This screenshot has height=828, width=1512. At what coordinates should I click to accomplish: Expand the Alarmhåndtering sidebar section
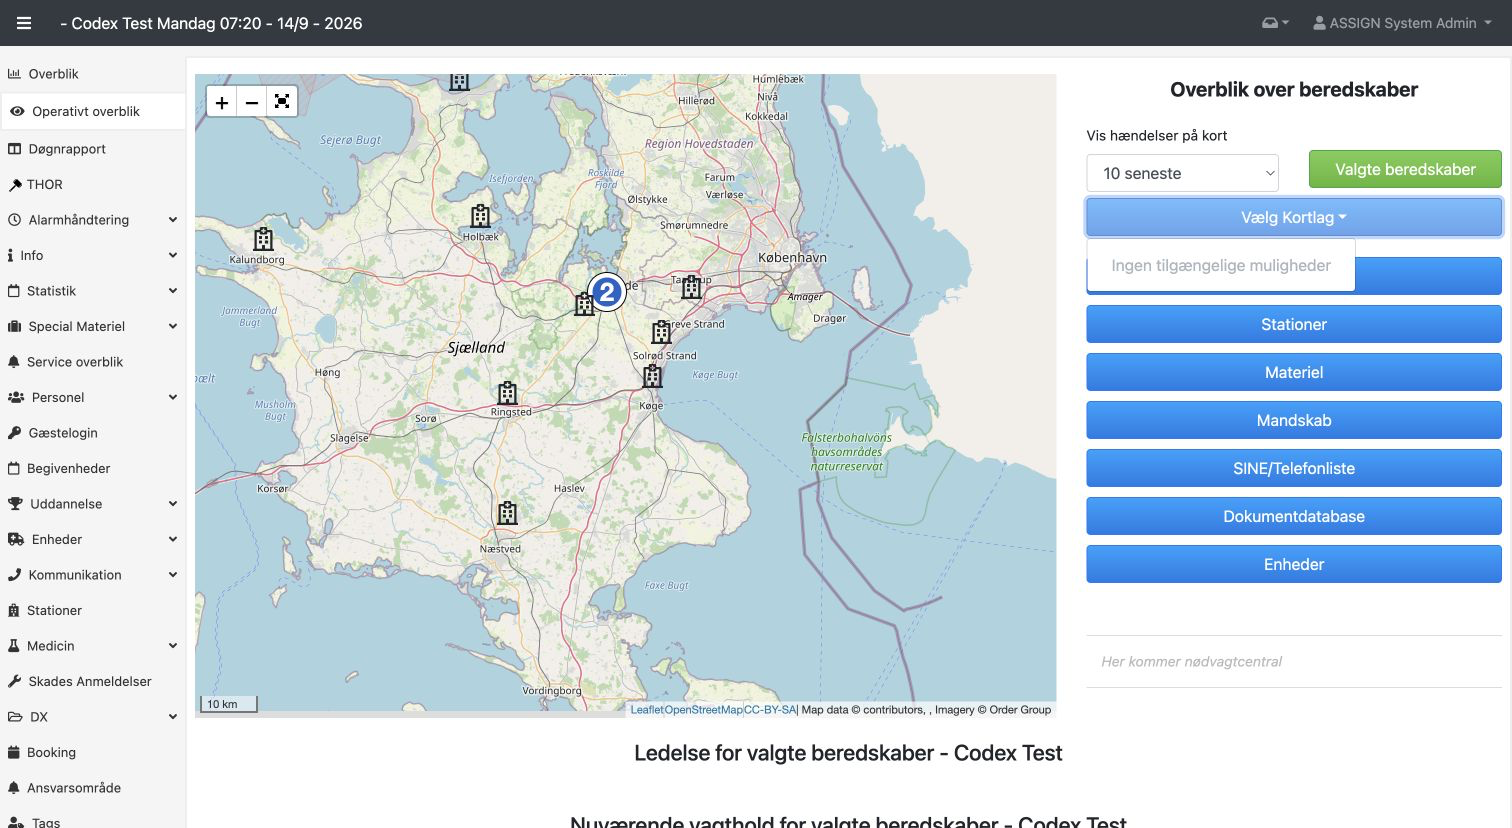(x=93, y=220)
